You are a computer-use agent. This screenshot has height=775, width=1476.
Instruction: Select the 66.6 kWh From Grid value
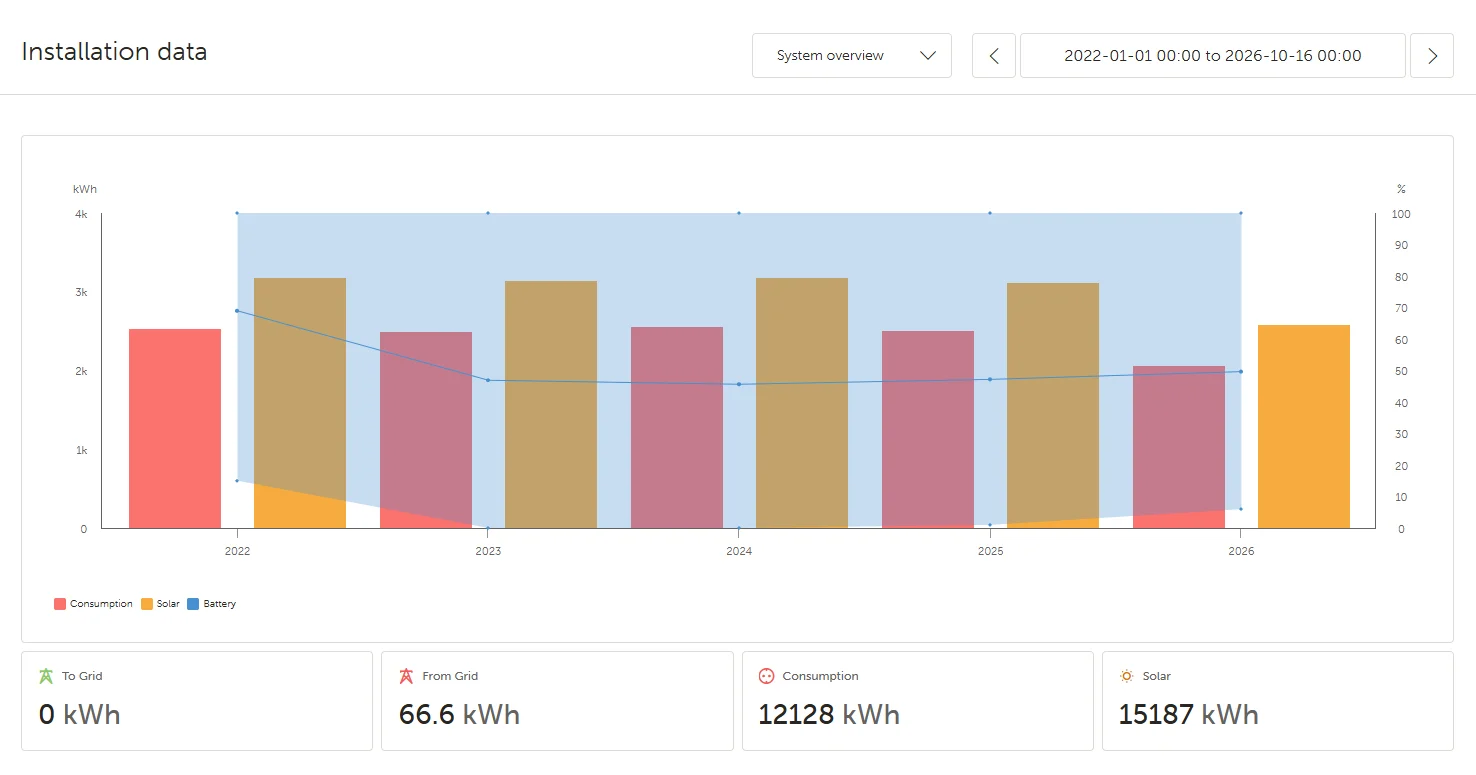[459, 715]
